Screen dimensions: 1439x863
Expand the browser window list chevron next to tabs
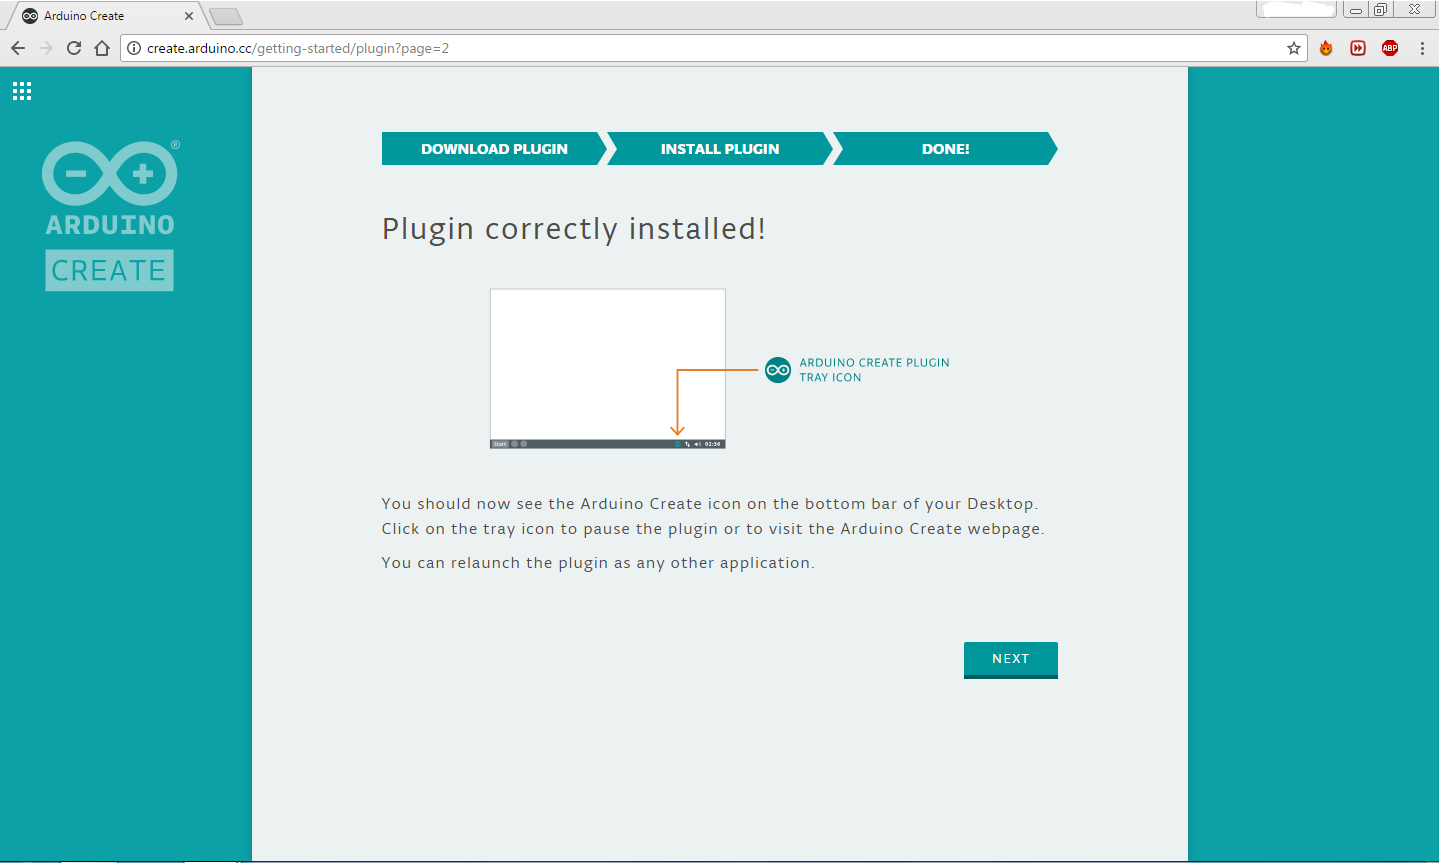pyautogui.click(x=225, y=15)
